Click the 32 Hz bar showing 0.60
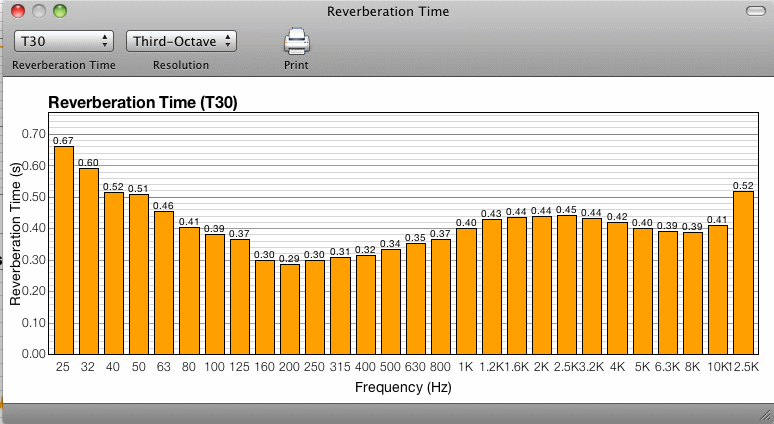The height and width of the screenshot is (424, 774). (x=89, y=261)
